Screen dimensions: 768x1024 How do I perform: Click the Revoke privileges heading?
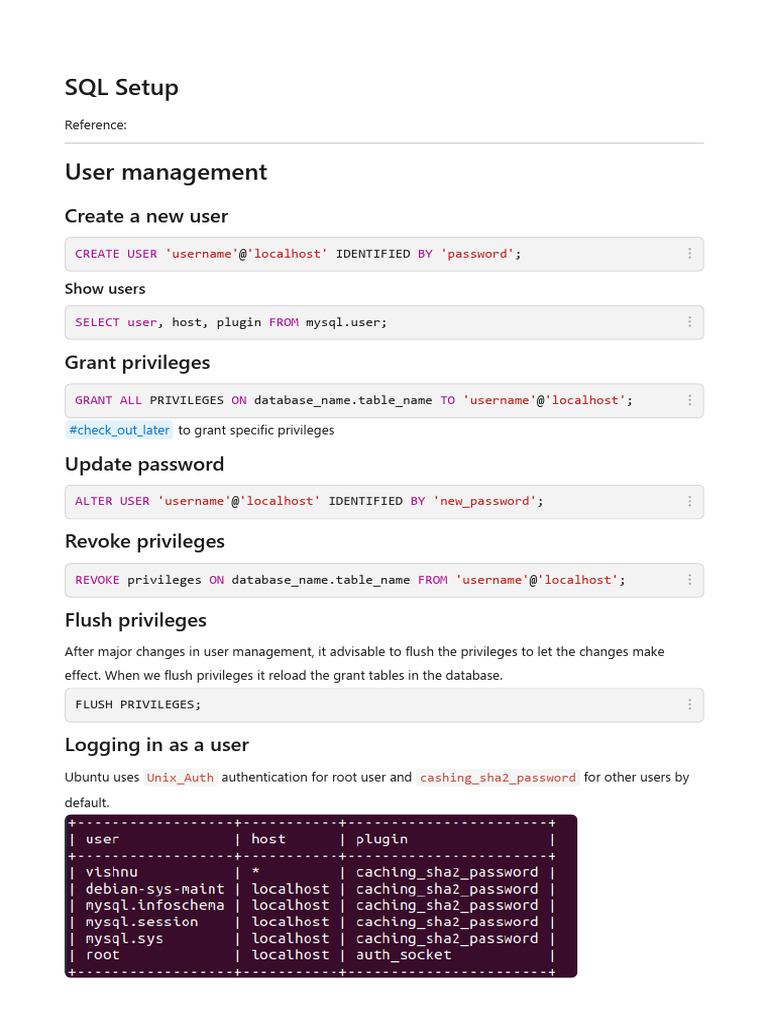pyautogui.click(x=144, y=541)
